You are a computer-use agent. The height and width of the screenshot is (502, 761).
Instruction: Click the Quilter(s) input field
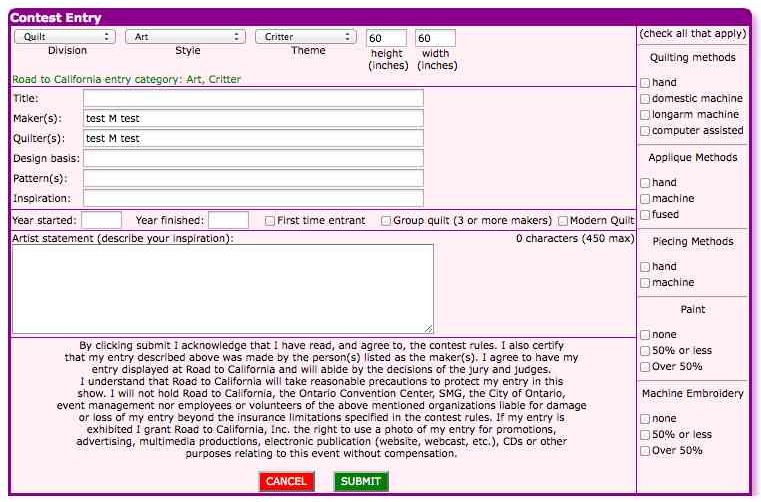click(253, 138)
